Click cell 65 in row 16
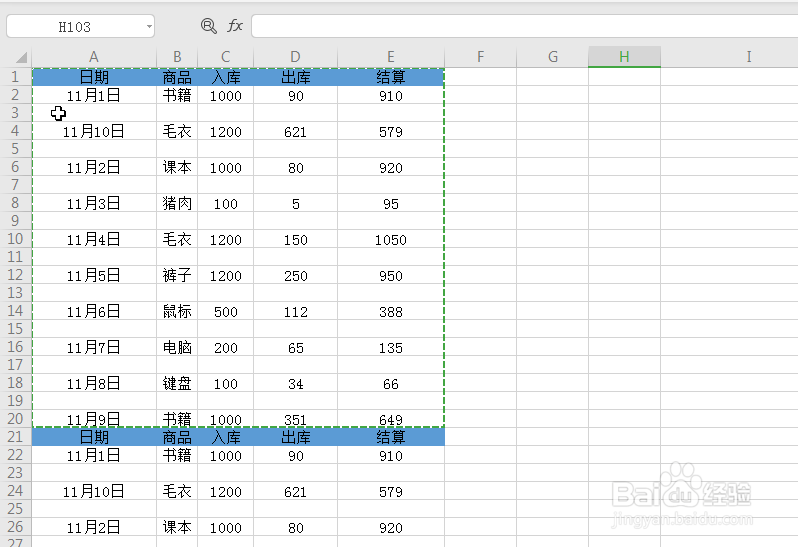Viewport: 798px width, 547px height. [x=295, y=348]
